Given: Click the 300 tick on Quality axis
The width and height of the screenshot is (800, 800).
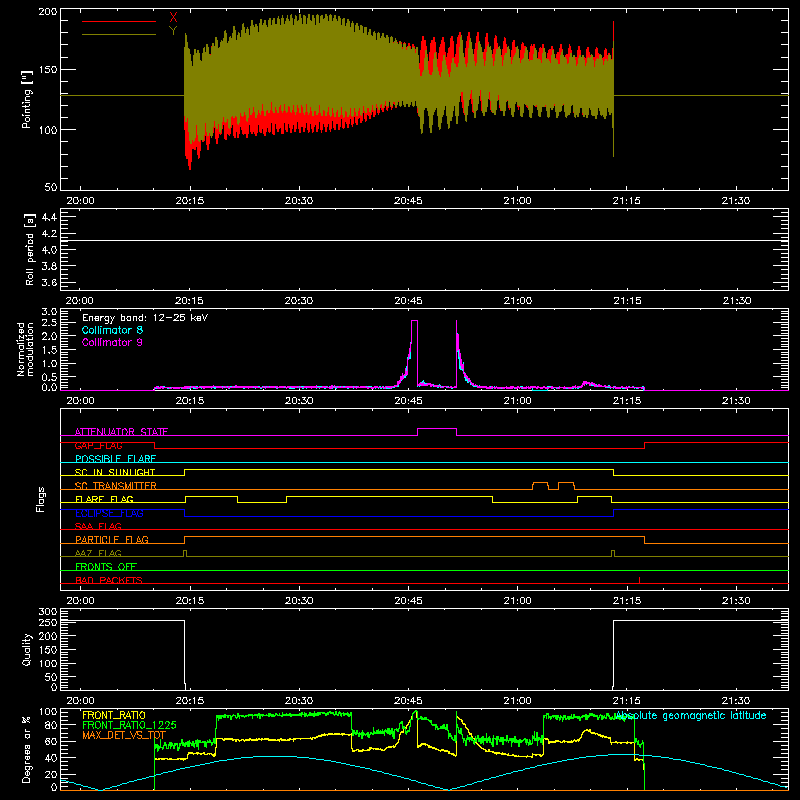Looking at the screenshot, I should coord(47,612).
